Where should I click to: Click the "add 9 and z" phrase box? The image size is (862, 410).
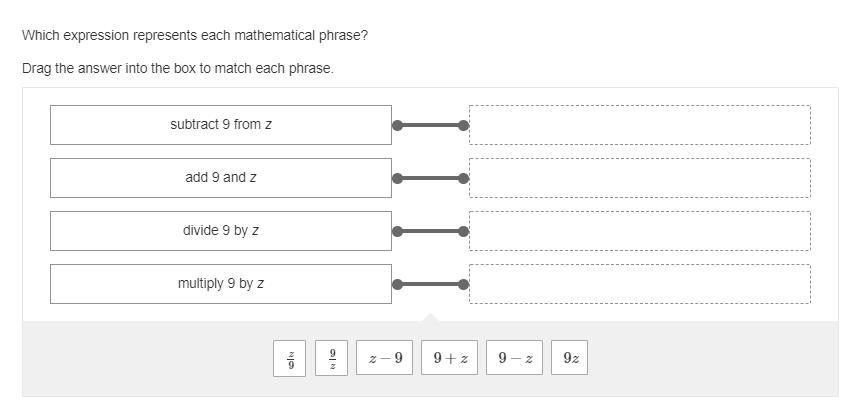pyautogui.click(x=221, y=178)
